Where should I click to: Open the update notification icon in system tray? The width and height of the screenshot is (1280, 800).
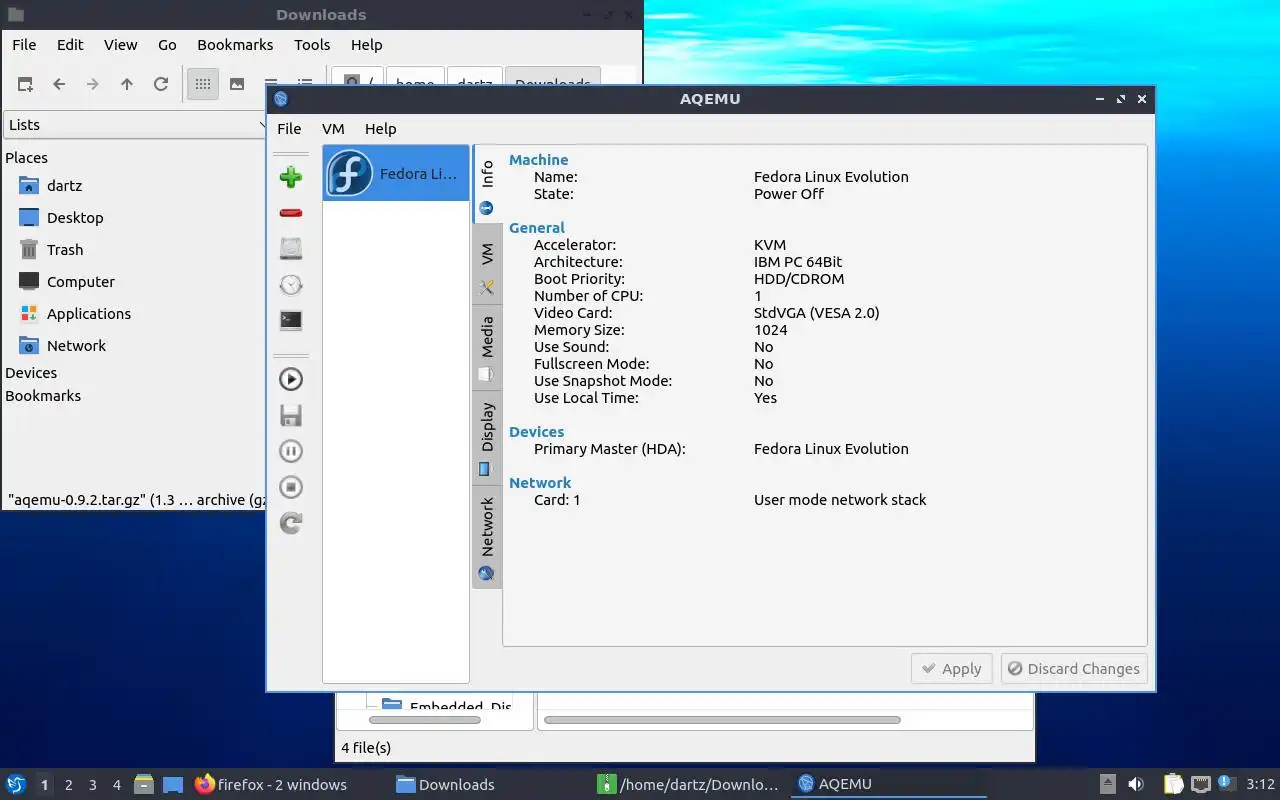click(x=1226, y=784)
